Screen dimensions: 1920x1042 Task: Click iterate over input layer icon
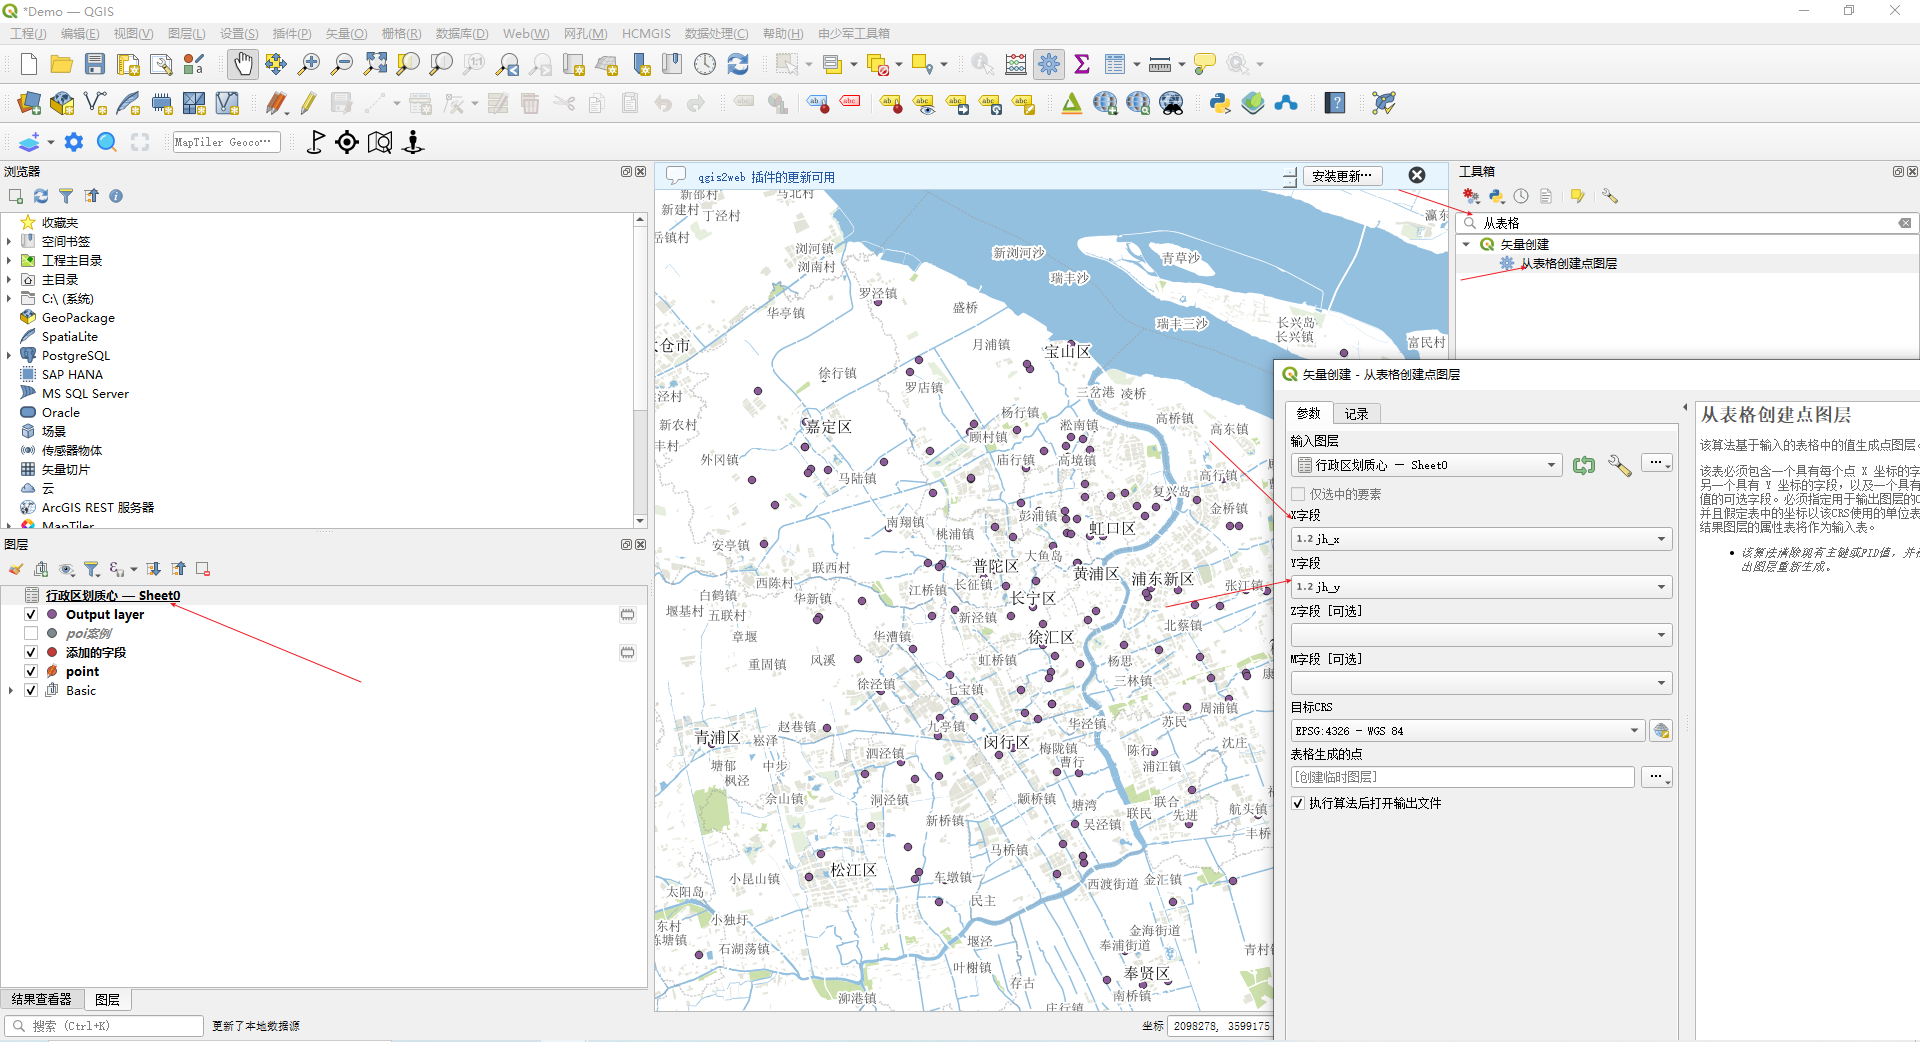[x=1583, y=465]
